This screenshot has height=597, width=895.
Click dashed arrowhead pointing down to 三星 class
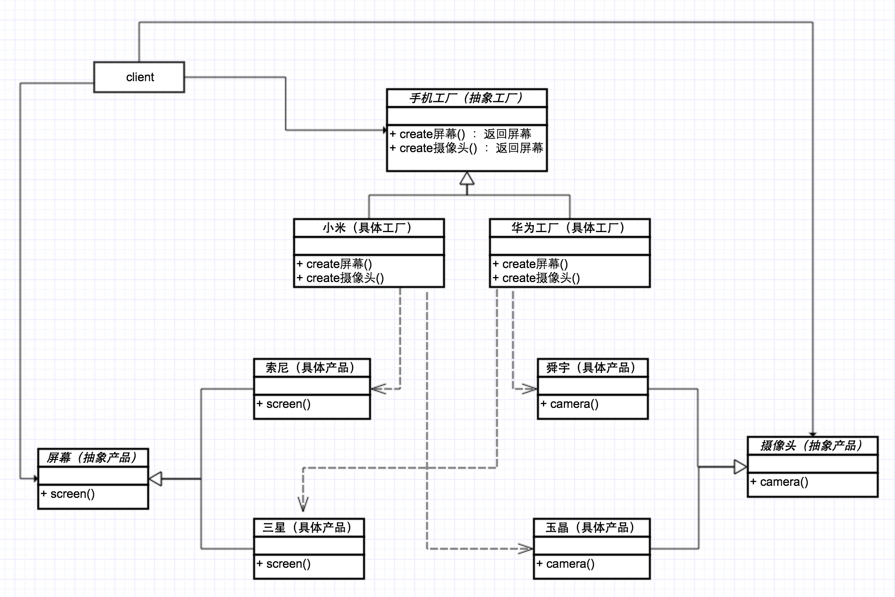(x=303, y=503)
